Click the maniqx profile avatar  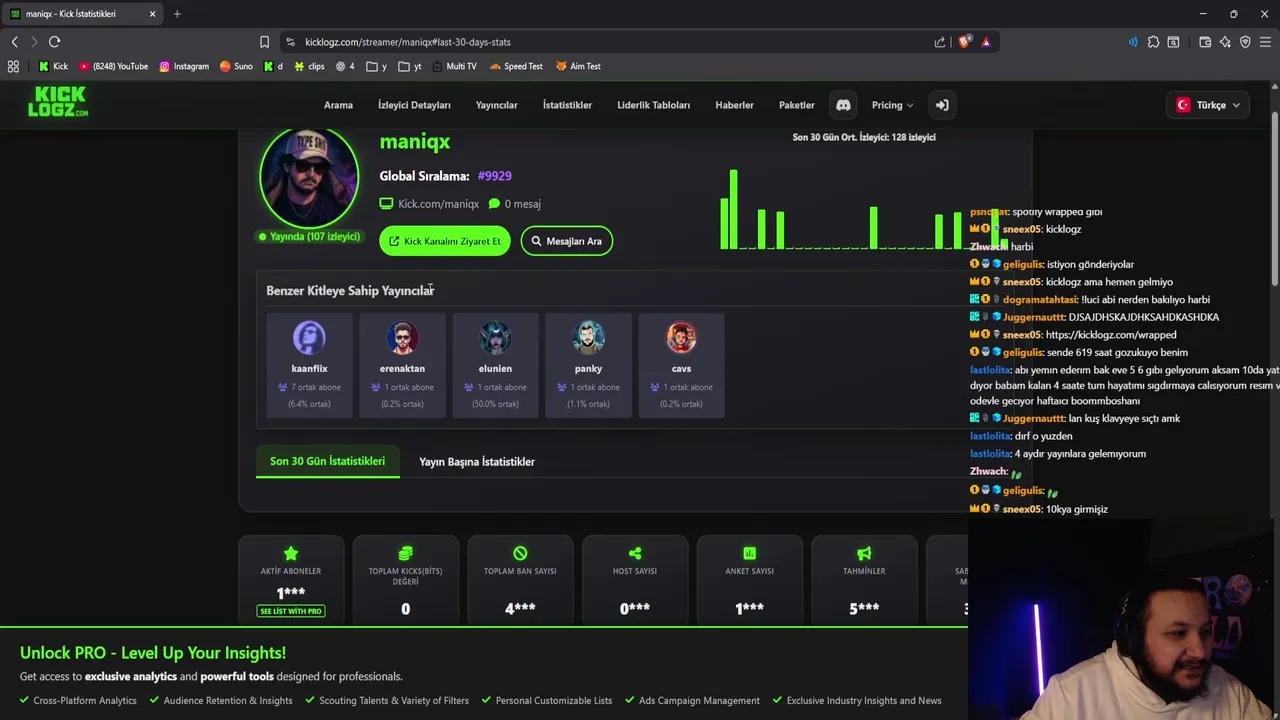(309, 178)
